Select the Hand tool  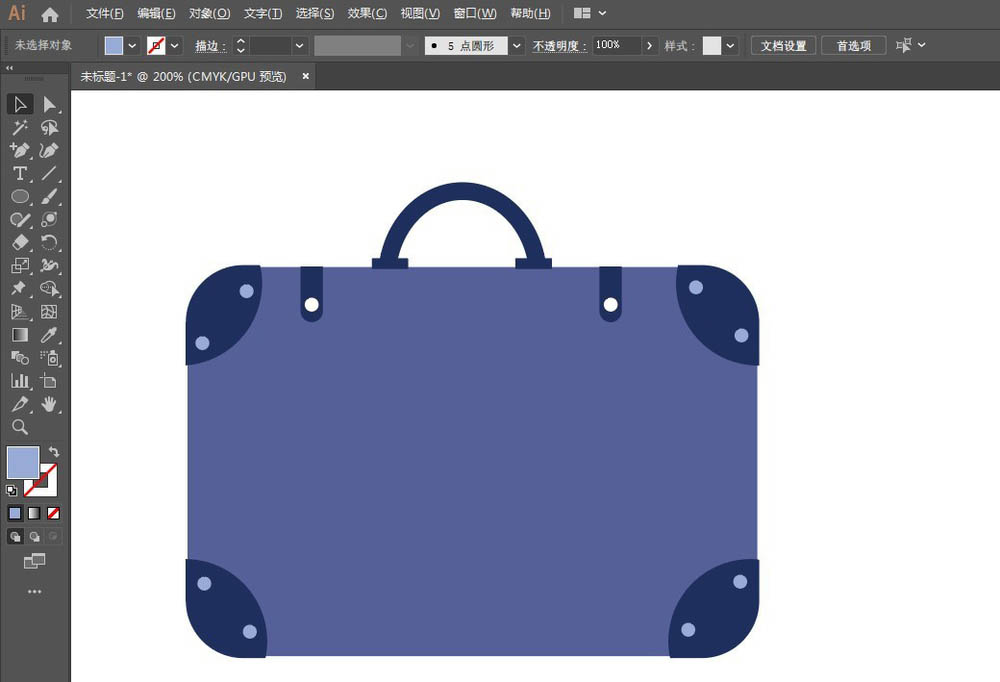pos(49,404)
